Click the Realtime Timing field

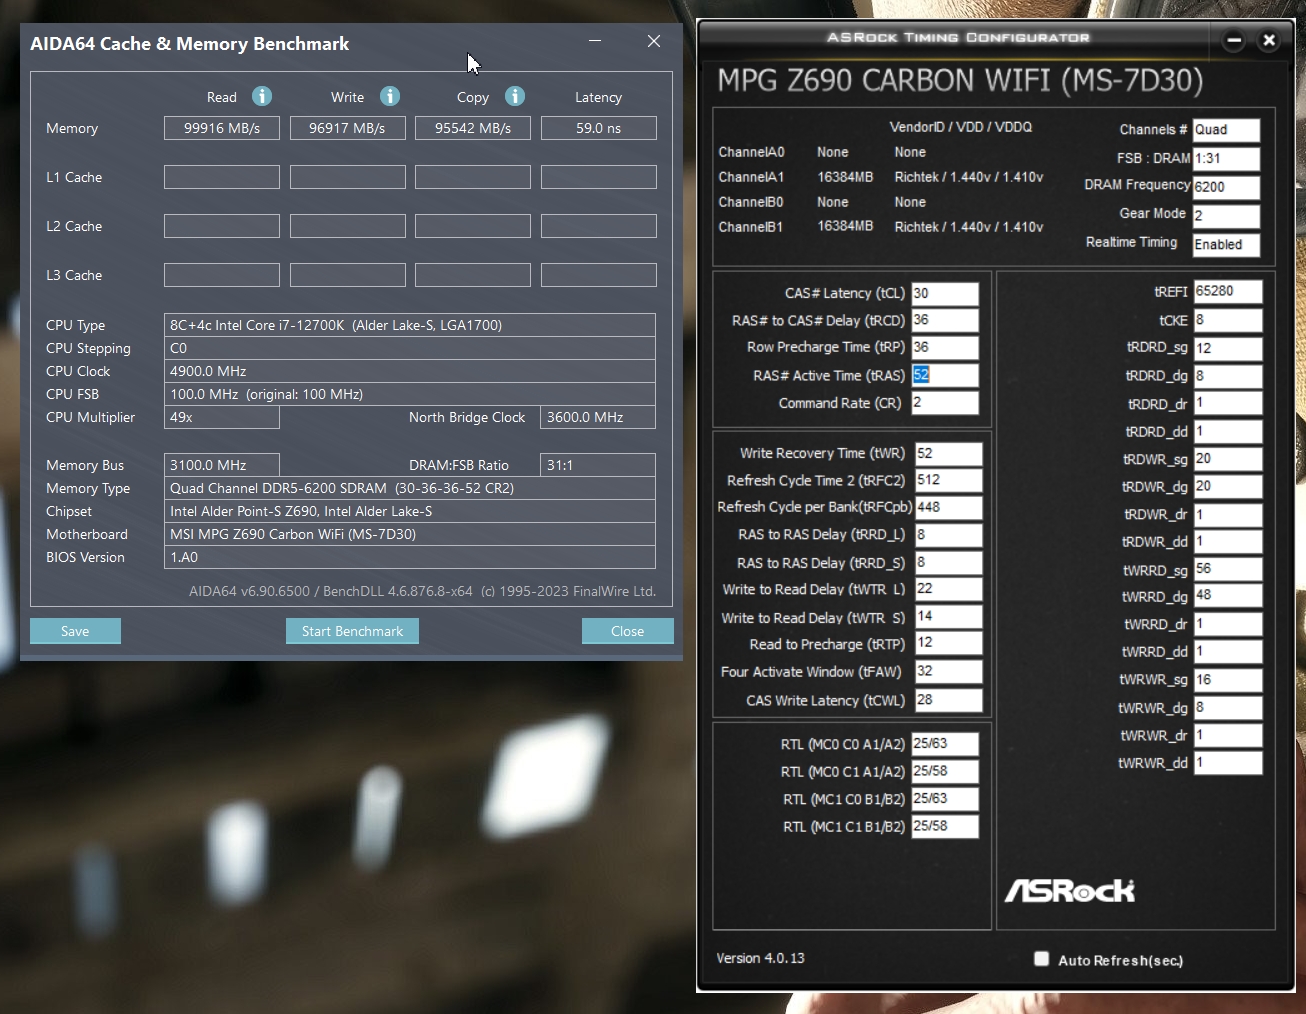[x=1226, y=245]
